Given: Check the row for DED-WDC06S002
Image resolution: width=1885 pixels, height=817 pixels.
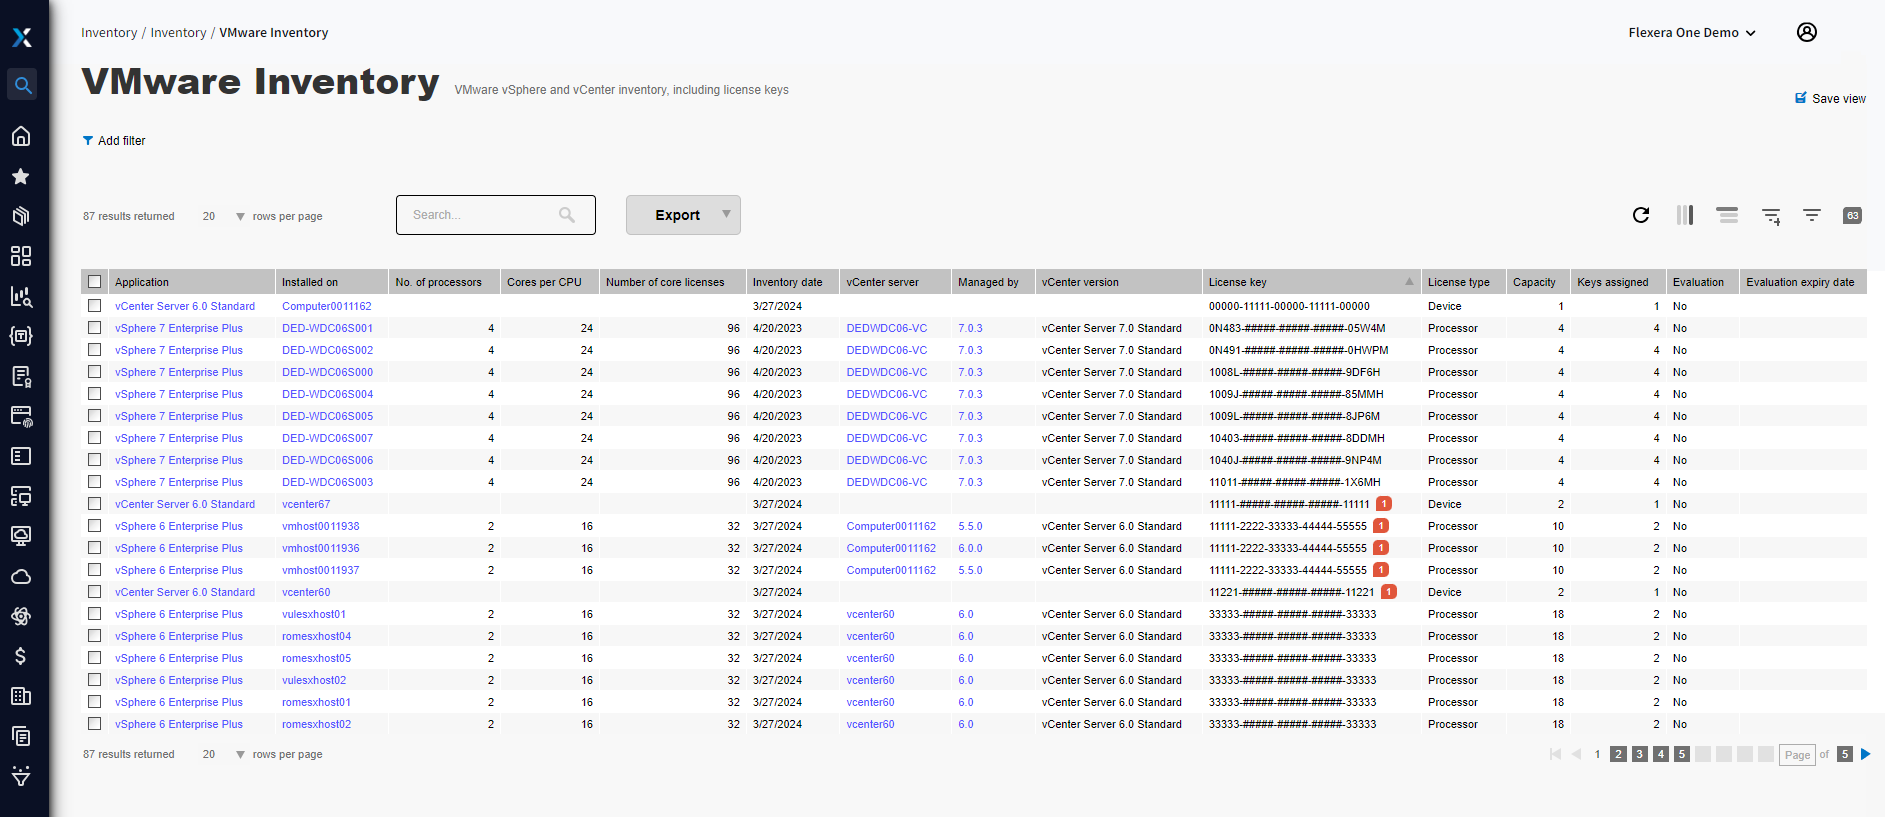Looking at the screenshot, I should [94, 350].
